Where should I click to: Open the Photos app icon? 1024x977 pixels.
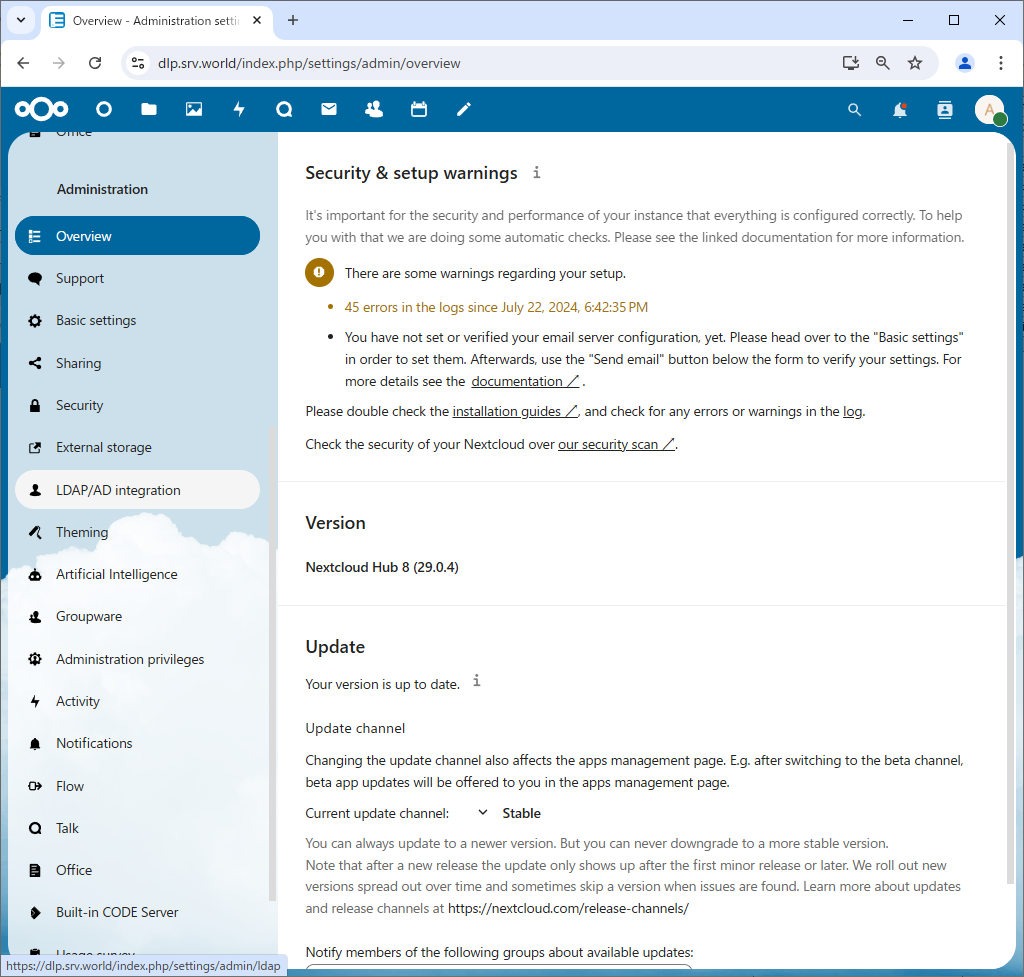(194, 109)
